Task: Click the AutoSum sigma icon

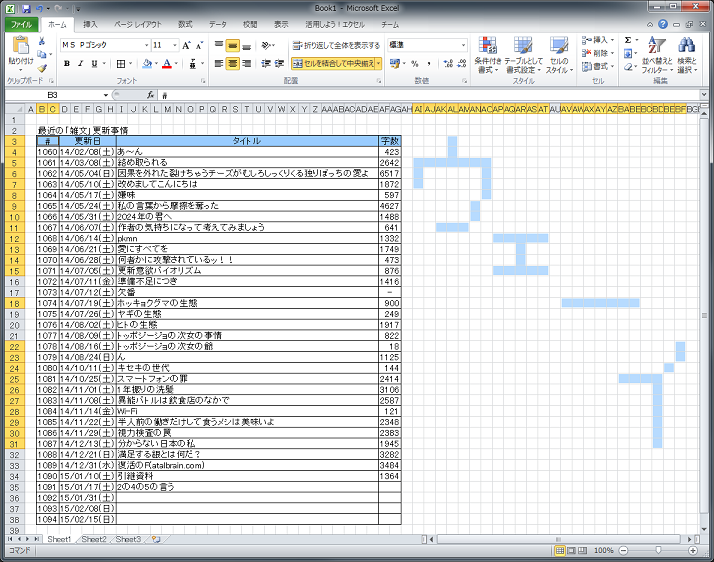Action: (628, 40)
